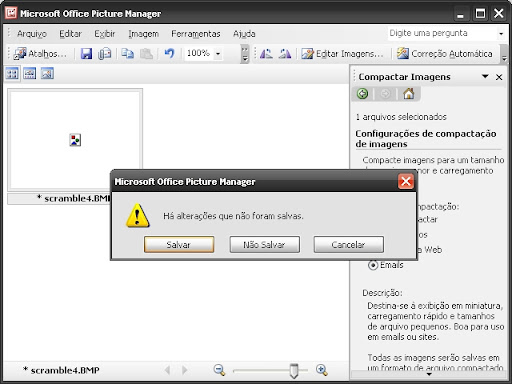Click the Rotate Left icon
The image size is (512, 384).
(x=266, y=54)
